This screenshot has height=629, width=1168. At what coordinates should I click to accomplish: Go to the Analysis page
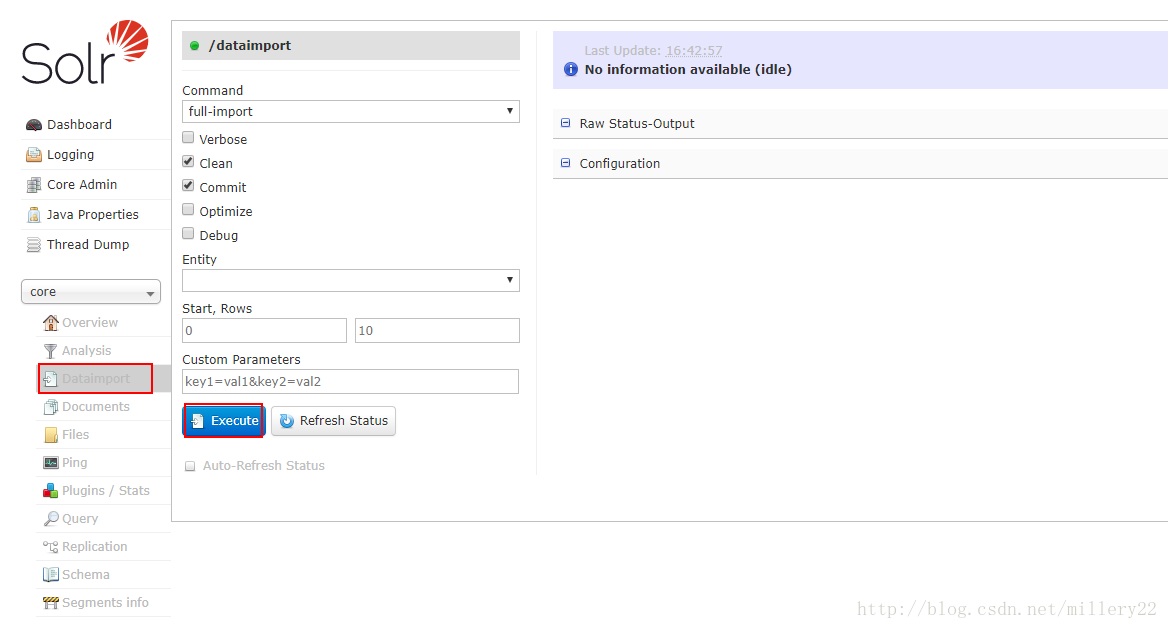coord(86,351)
